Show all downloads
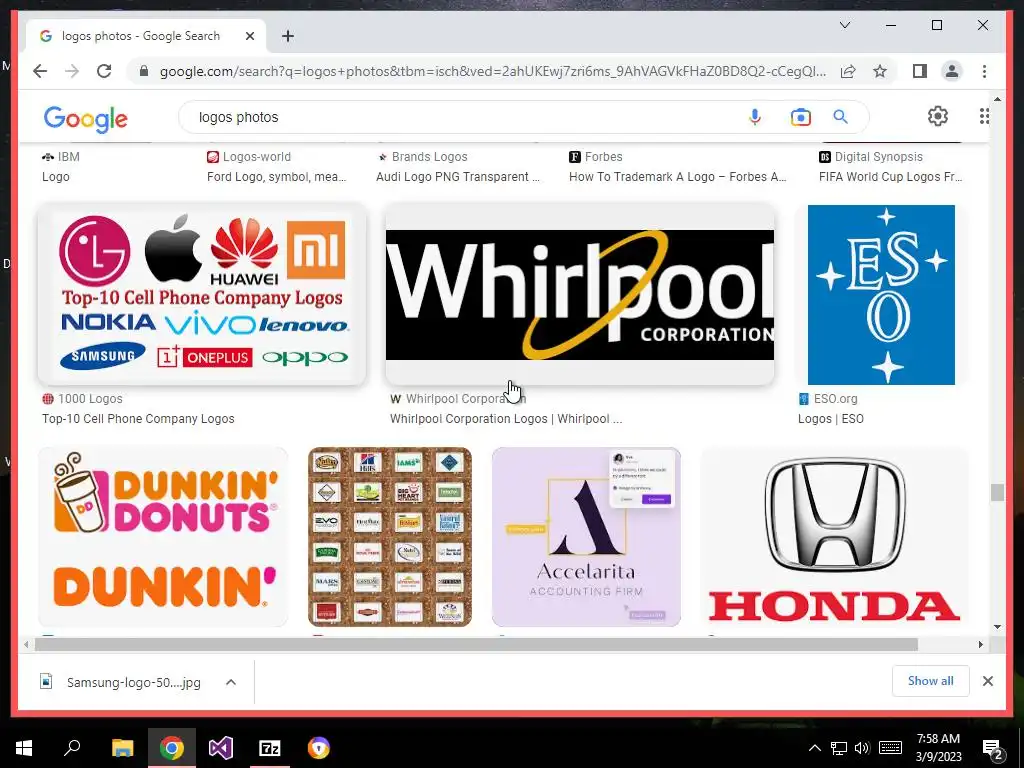 [x=931, y=681]
